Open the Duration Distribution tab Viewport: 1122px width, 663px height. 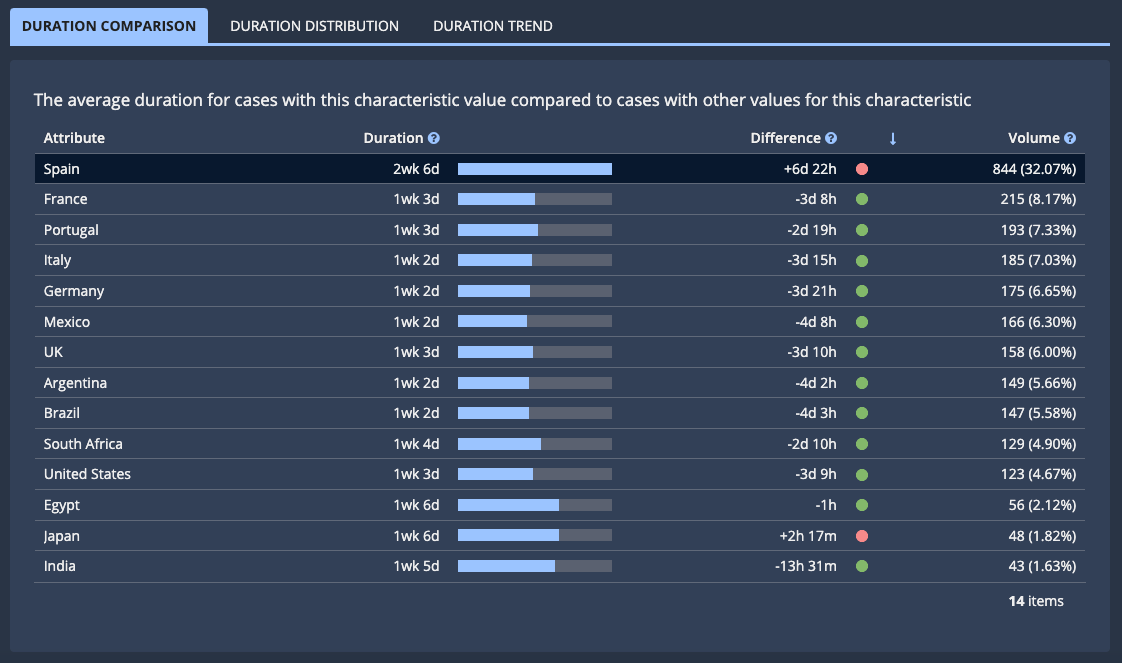pyautogui.click(x=314, y=26)
